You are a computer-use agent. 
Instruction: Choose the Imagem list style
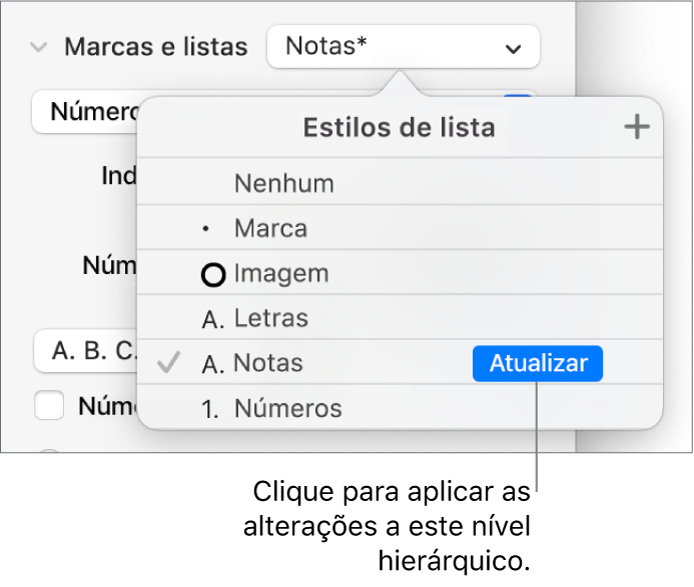pyautogui.click(x=281, y=274)
